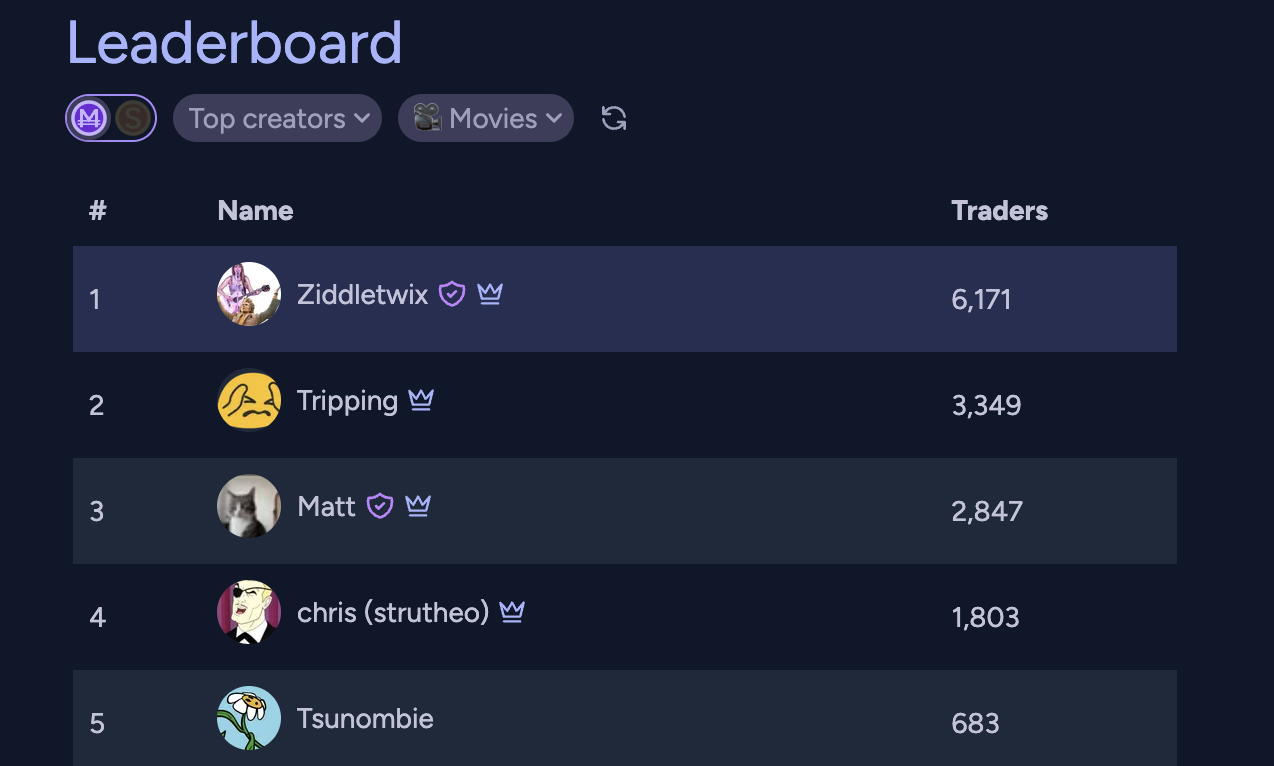Open the chris (strutheo) profile link
Viewport: 1274px width, 766px height.
(x=393, y=612)
